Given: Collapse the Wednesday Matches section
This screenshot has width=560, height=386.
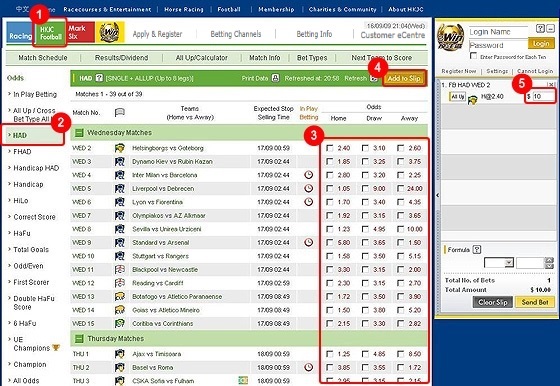Looking at the screenshot, I should (79, 133).
